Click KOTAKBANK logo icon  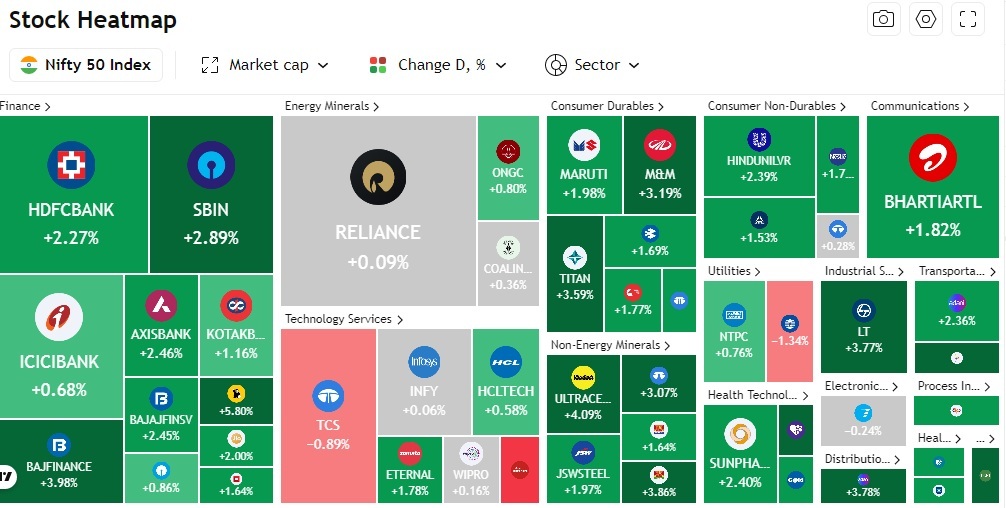point(236,306)
